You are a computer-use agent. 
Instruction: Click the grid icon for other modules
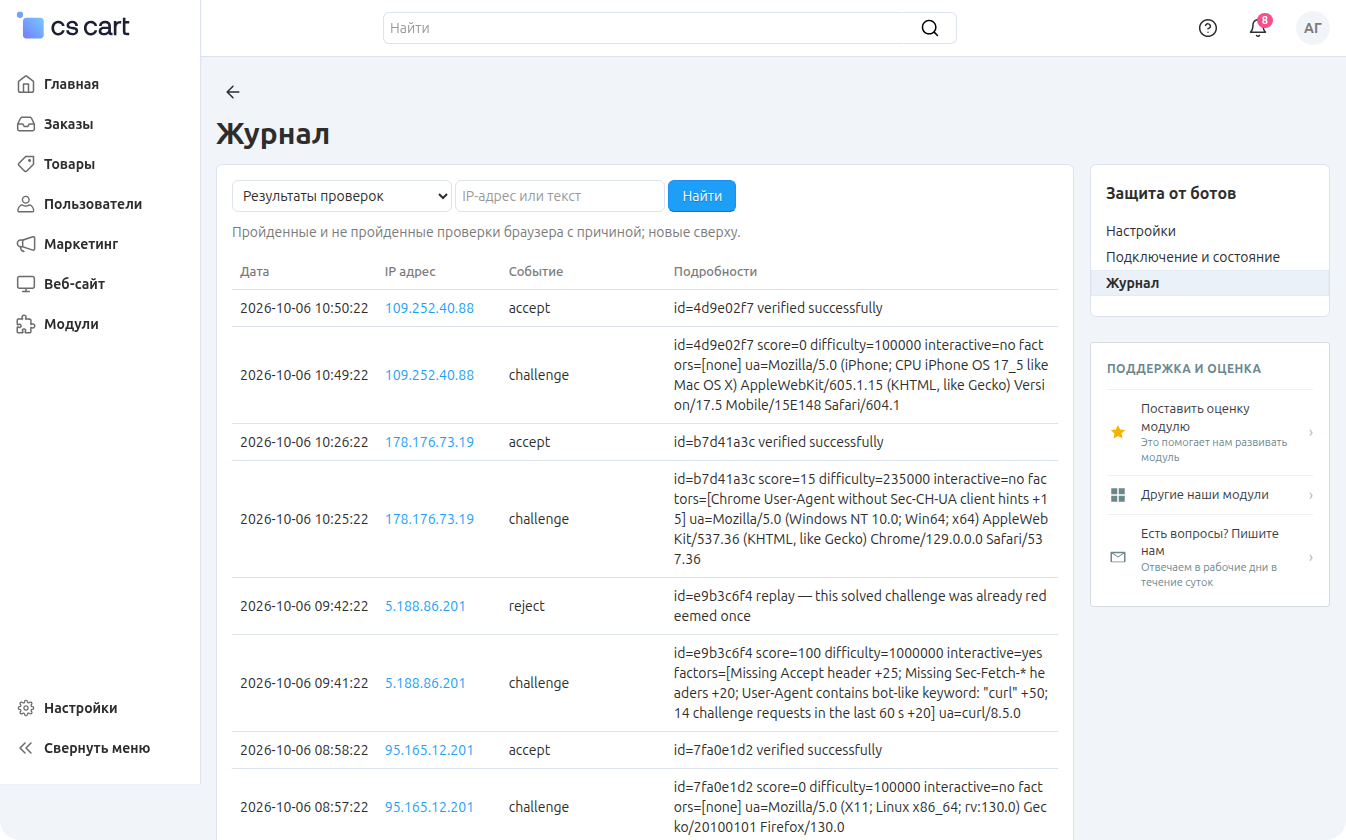coord(1118,495)
